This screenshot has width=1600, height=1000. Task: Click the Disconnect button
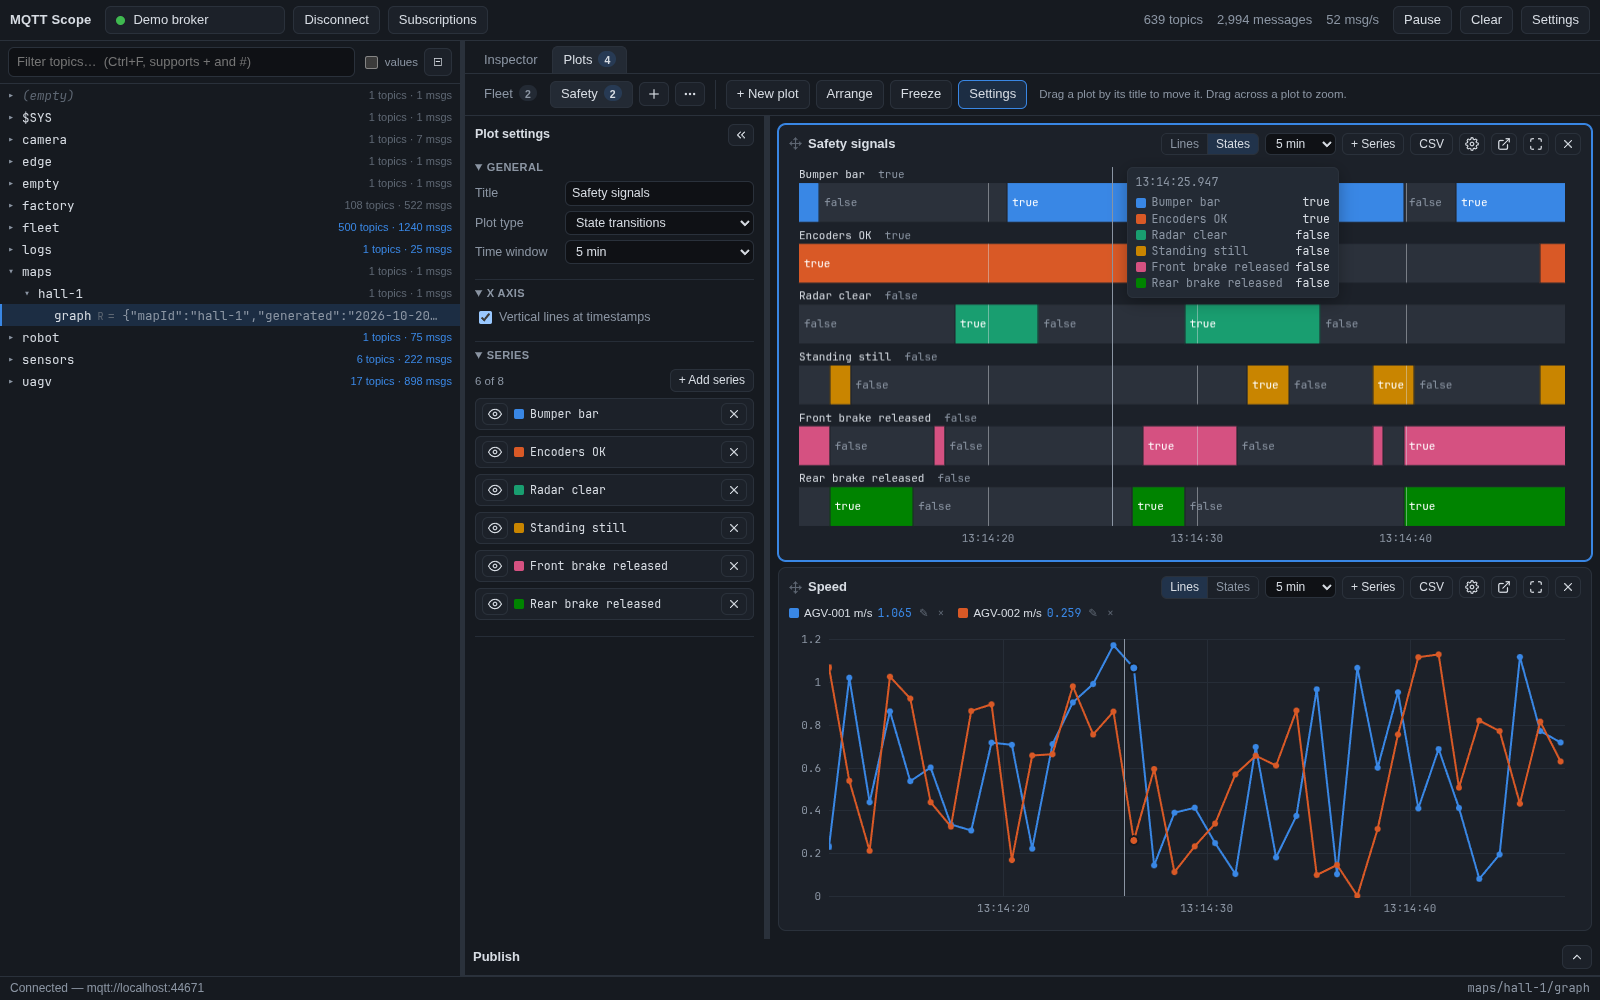click(336, 20)
